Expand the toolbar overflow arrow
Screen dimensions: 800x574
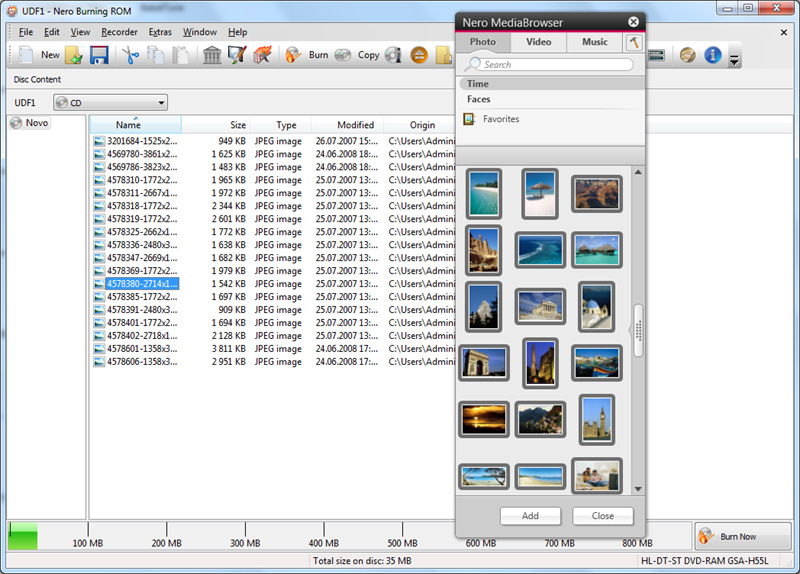[734, 59]
